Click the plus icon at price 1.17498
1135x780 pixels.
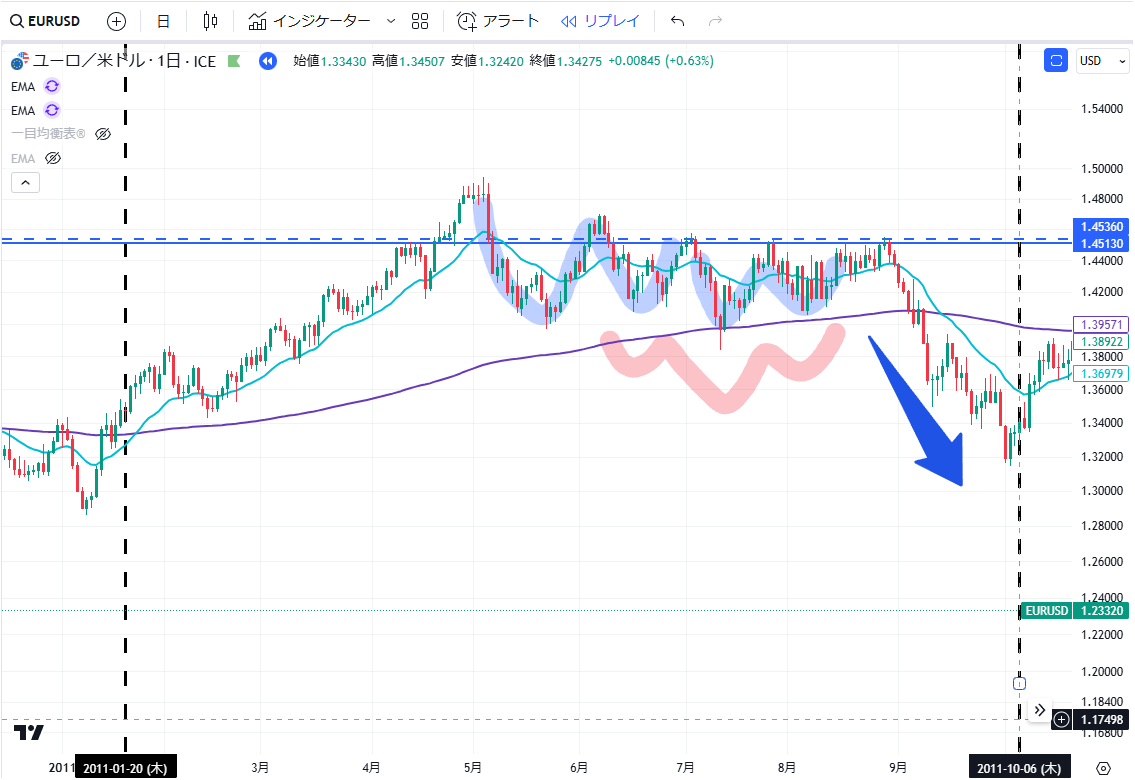point(1061,719)
